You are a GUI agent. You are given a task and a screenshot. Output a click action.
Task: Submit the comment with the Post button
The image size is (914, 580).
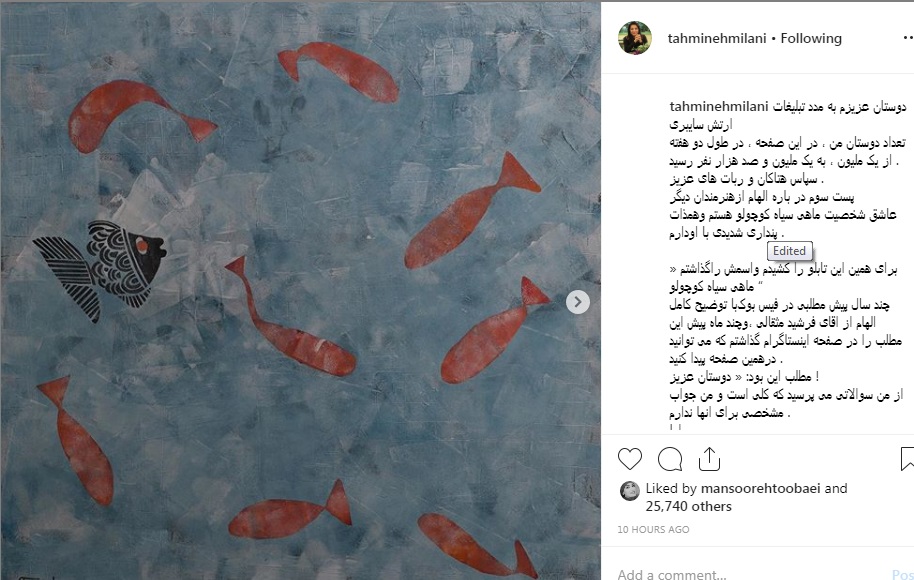(902, 574)
